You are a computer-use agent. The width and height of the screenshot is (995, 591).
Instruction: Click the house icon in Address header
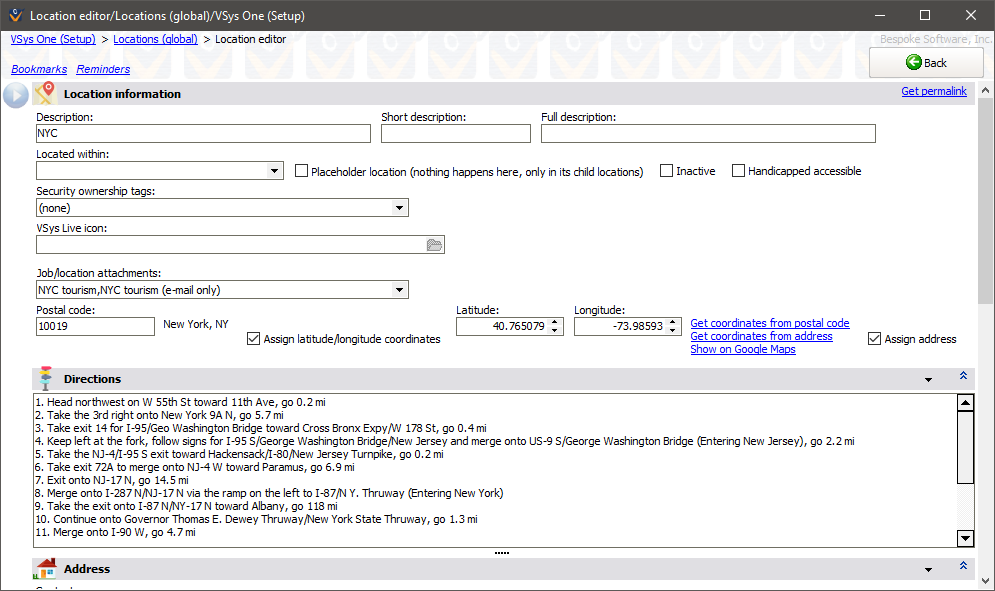pyautogui.click(x=45, y=569)
